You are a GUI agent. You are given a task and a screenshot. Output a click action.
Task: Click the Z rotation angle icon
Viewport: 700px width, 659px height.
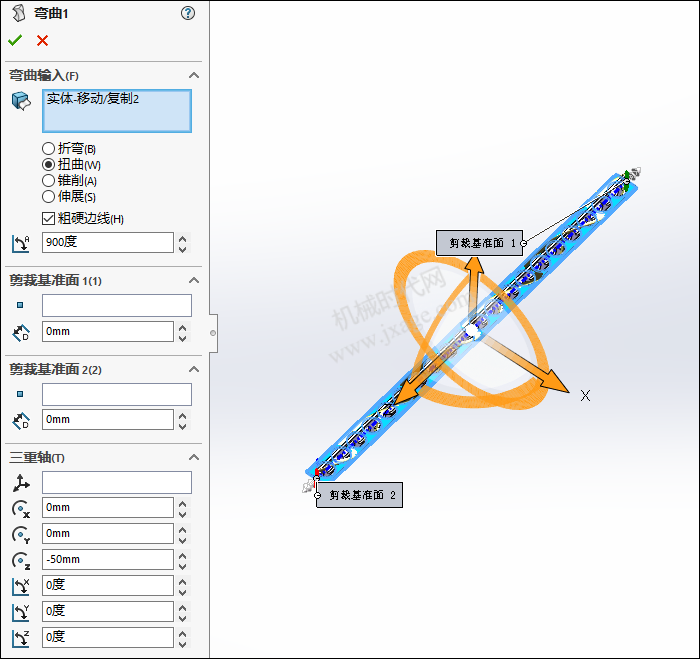coord(21,638)
